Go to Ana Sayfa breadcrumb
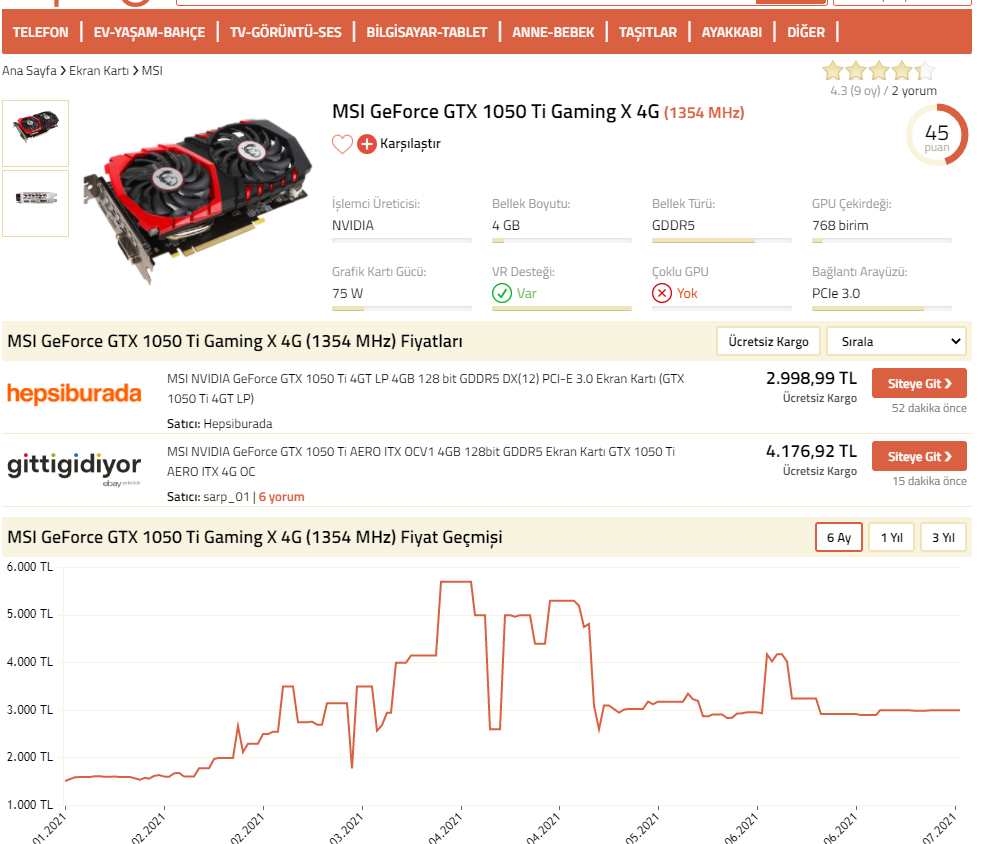The width and height of the screenshot is (985, 844). (x=30, y=70)
